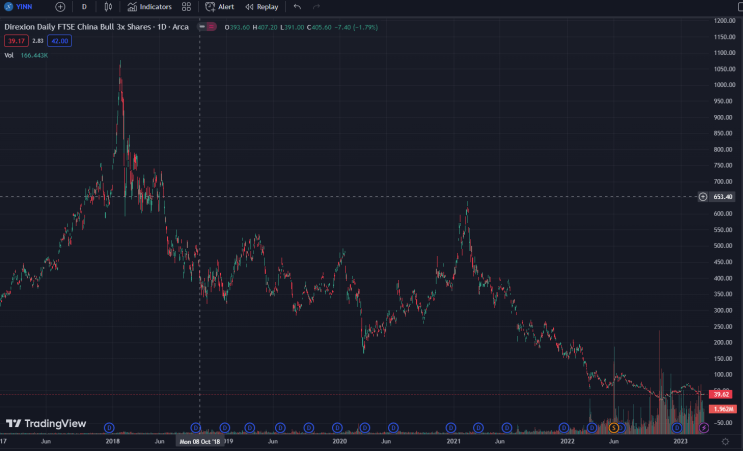Click the red 39.17 sell price box

tap(15, 40)
